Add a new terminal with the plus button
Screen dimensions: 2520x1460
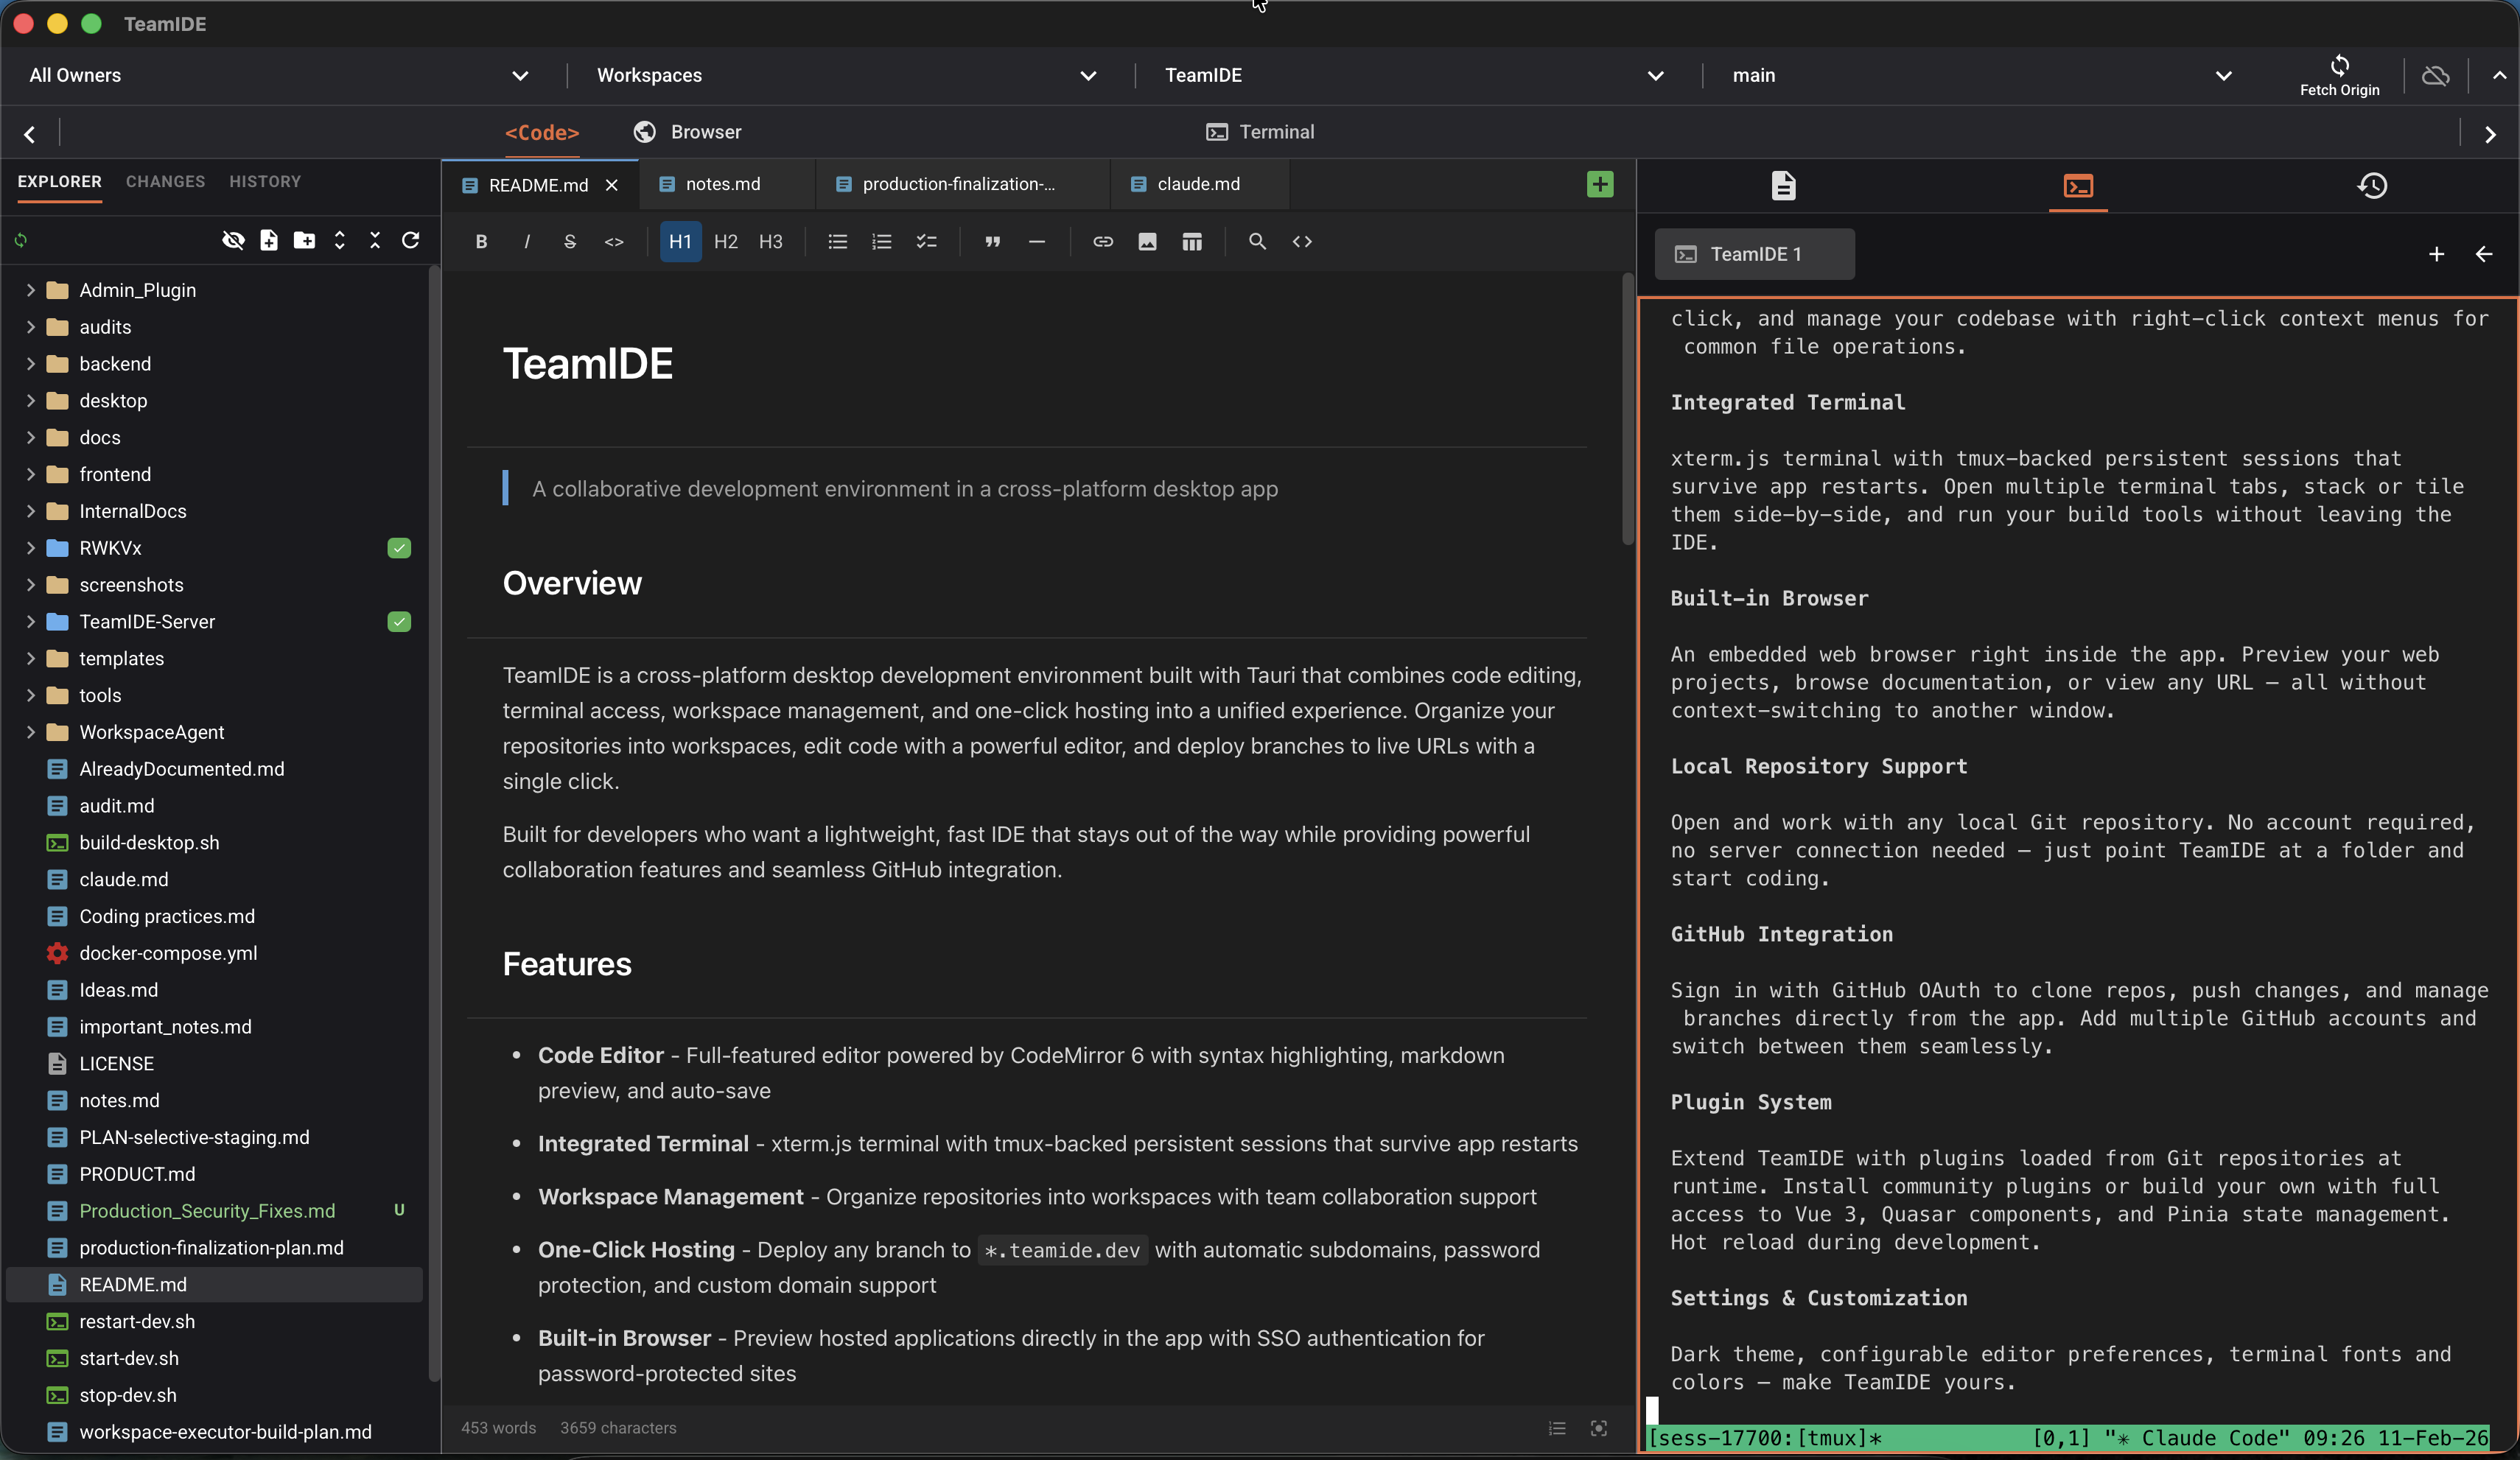pyautogui.click(x=2437, y=254)
